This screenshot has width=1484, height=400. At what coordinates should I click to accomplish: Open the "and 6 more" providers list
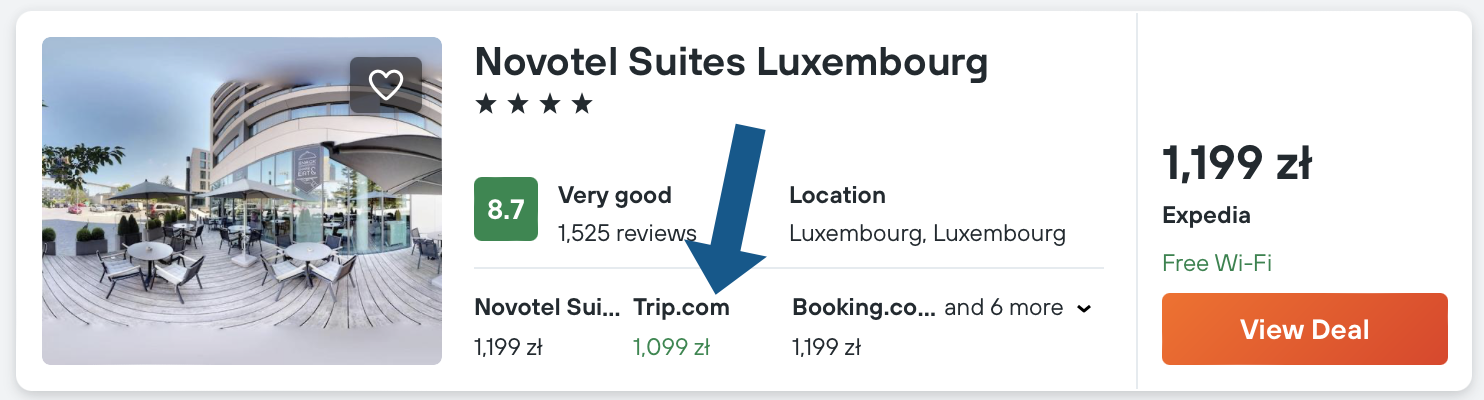coord(1003,308)
